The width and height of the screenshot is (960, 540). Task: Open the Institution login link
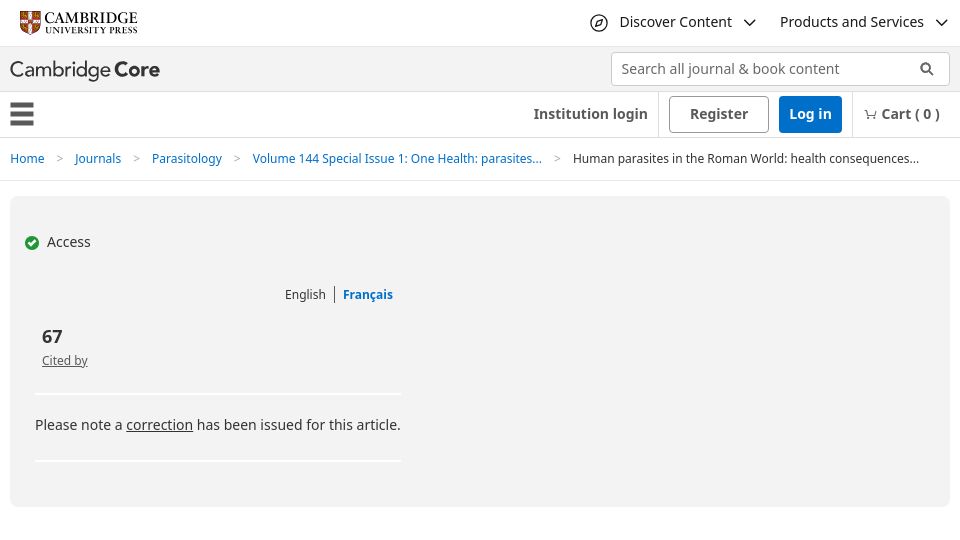pyautogui.click(x=590, y=114)
